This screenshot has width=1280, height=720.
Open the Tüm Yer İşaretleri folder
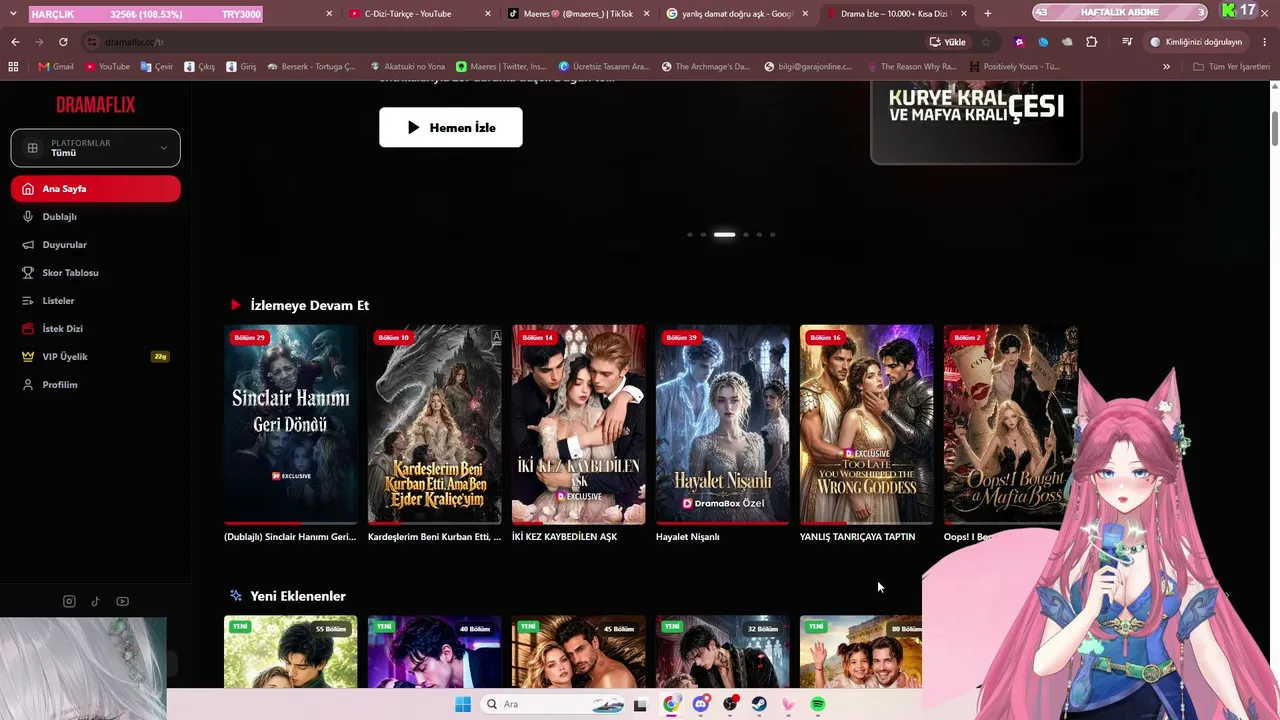click(1231, 67)
